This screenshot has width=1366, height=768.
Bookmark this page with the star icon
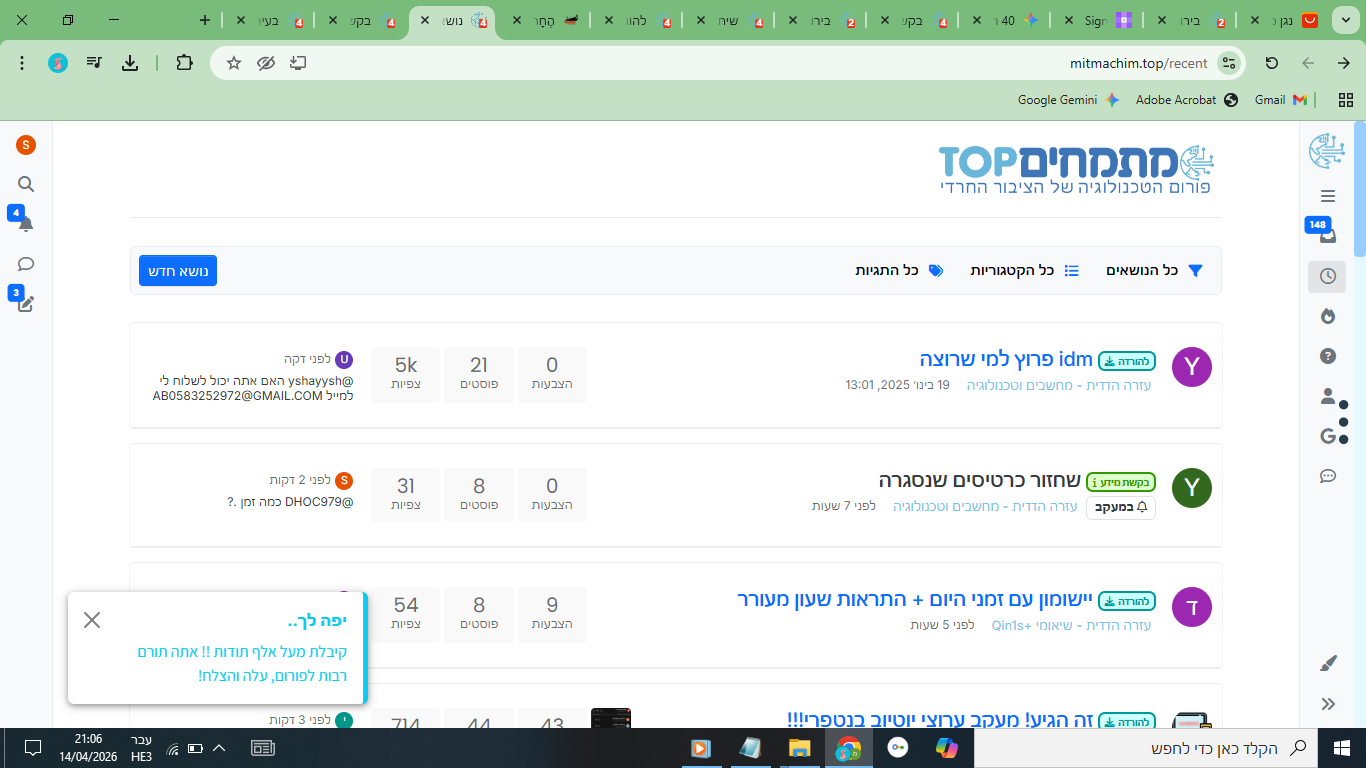point(234,63)
